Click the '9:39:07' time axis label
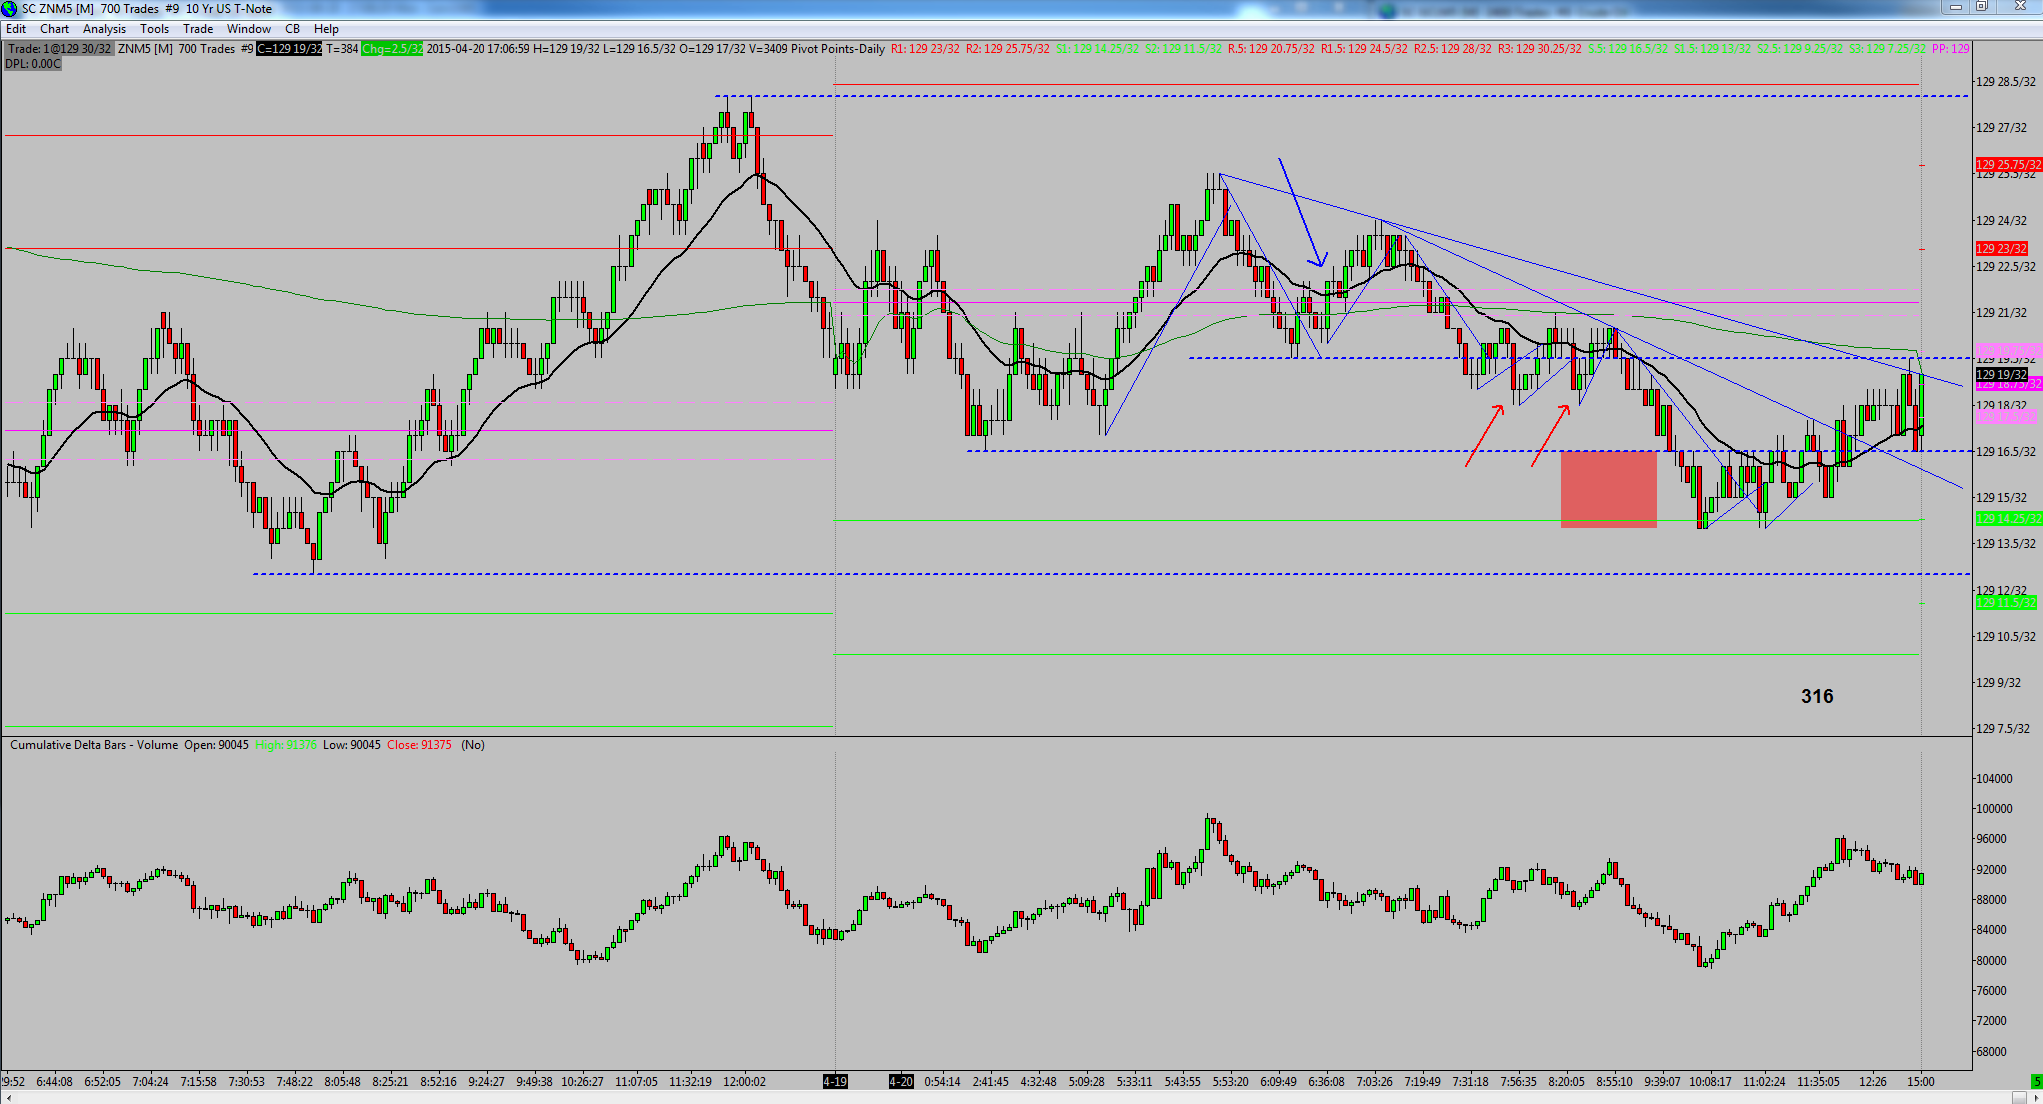 [1662, 1082]
